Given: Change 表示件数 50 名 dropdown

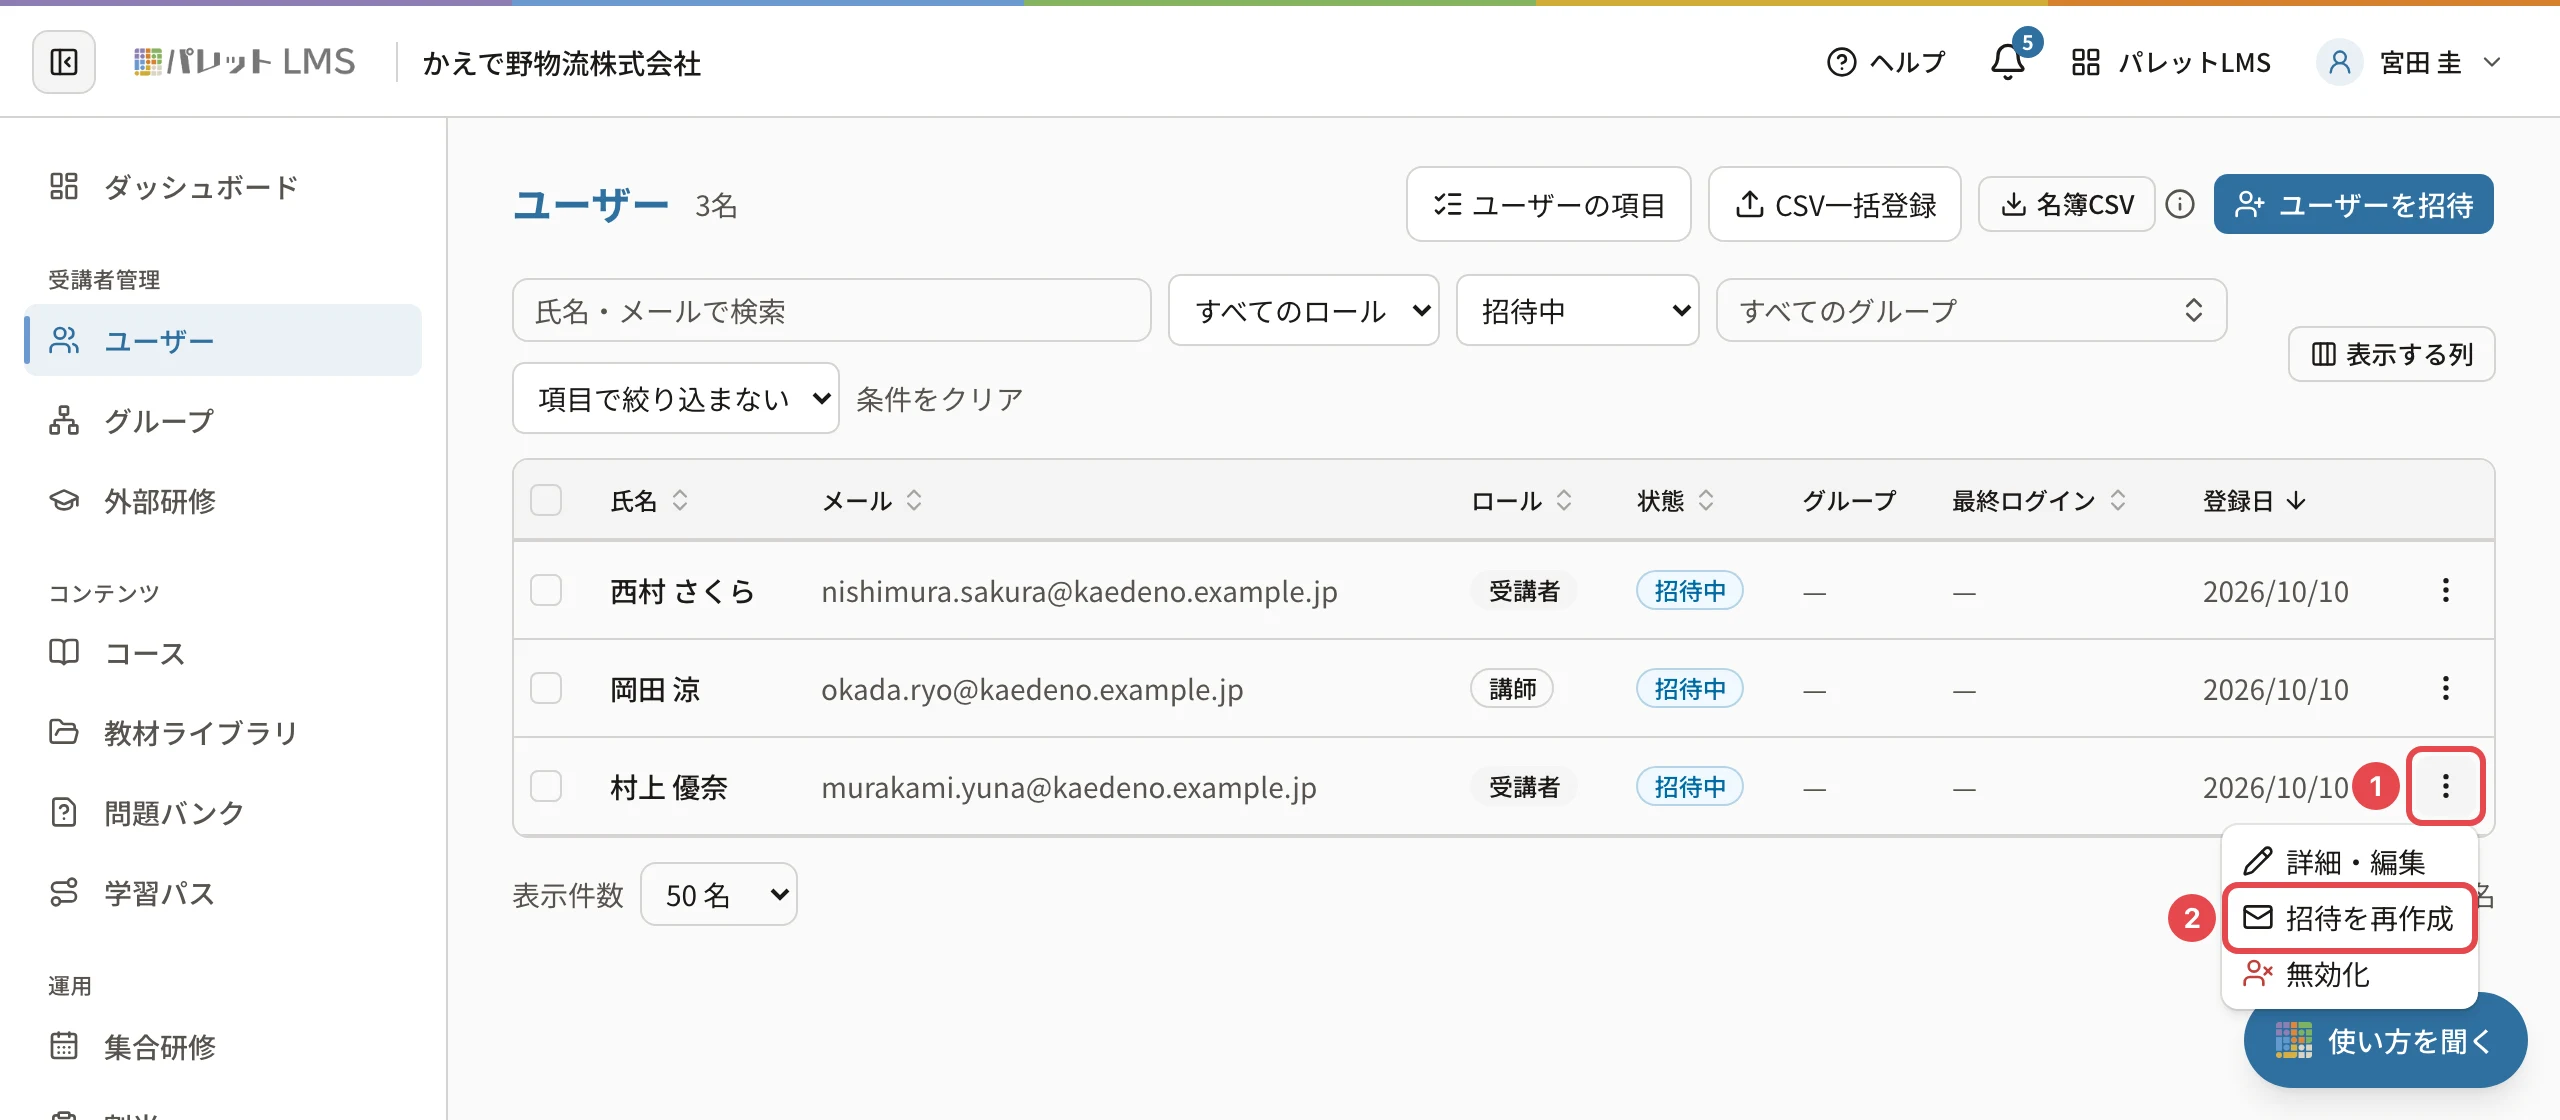Looking at the screenshot, I should [x=718, y=894].
